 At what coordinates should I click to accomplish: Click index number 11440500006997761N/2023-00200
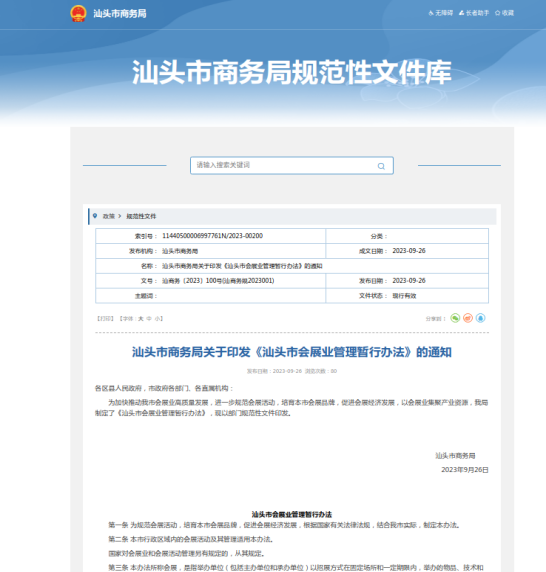(x=212, y=236)
